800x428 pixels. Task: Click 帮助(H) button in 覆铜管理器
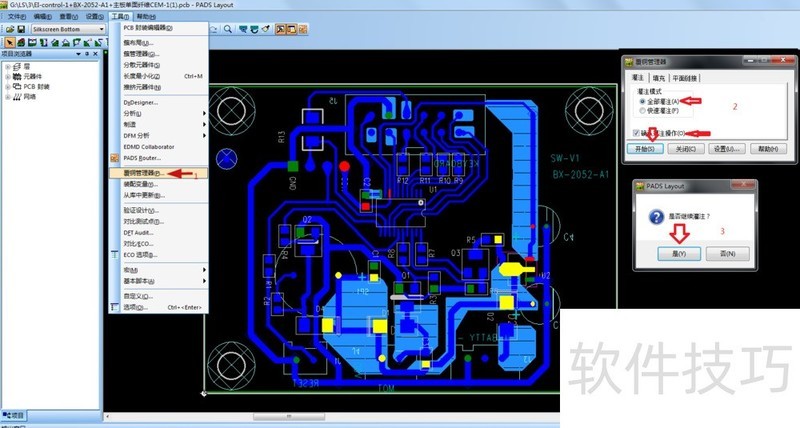point(768,149)
